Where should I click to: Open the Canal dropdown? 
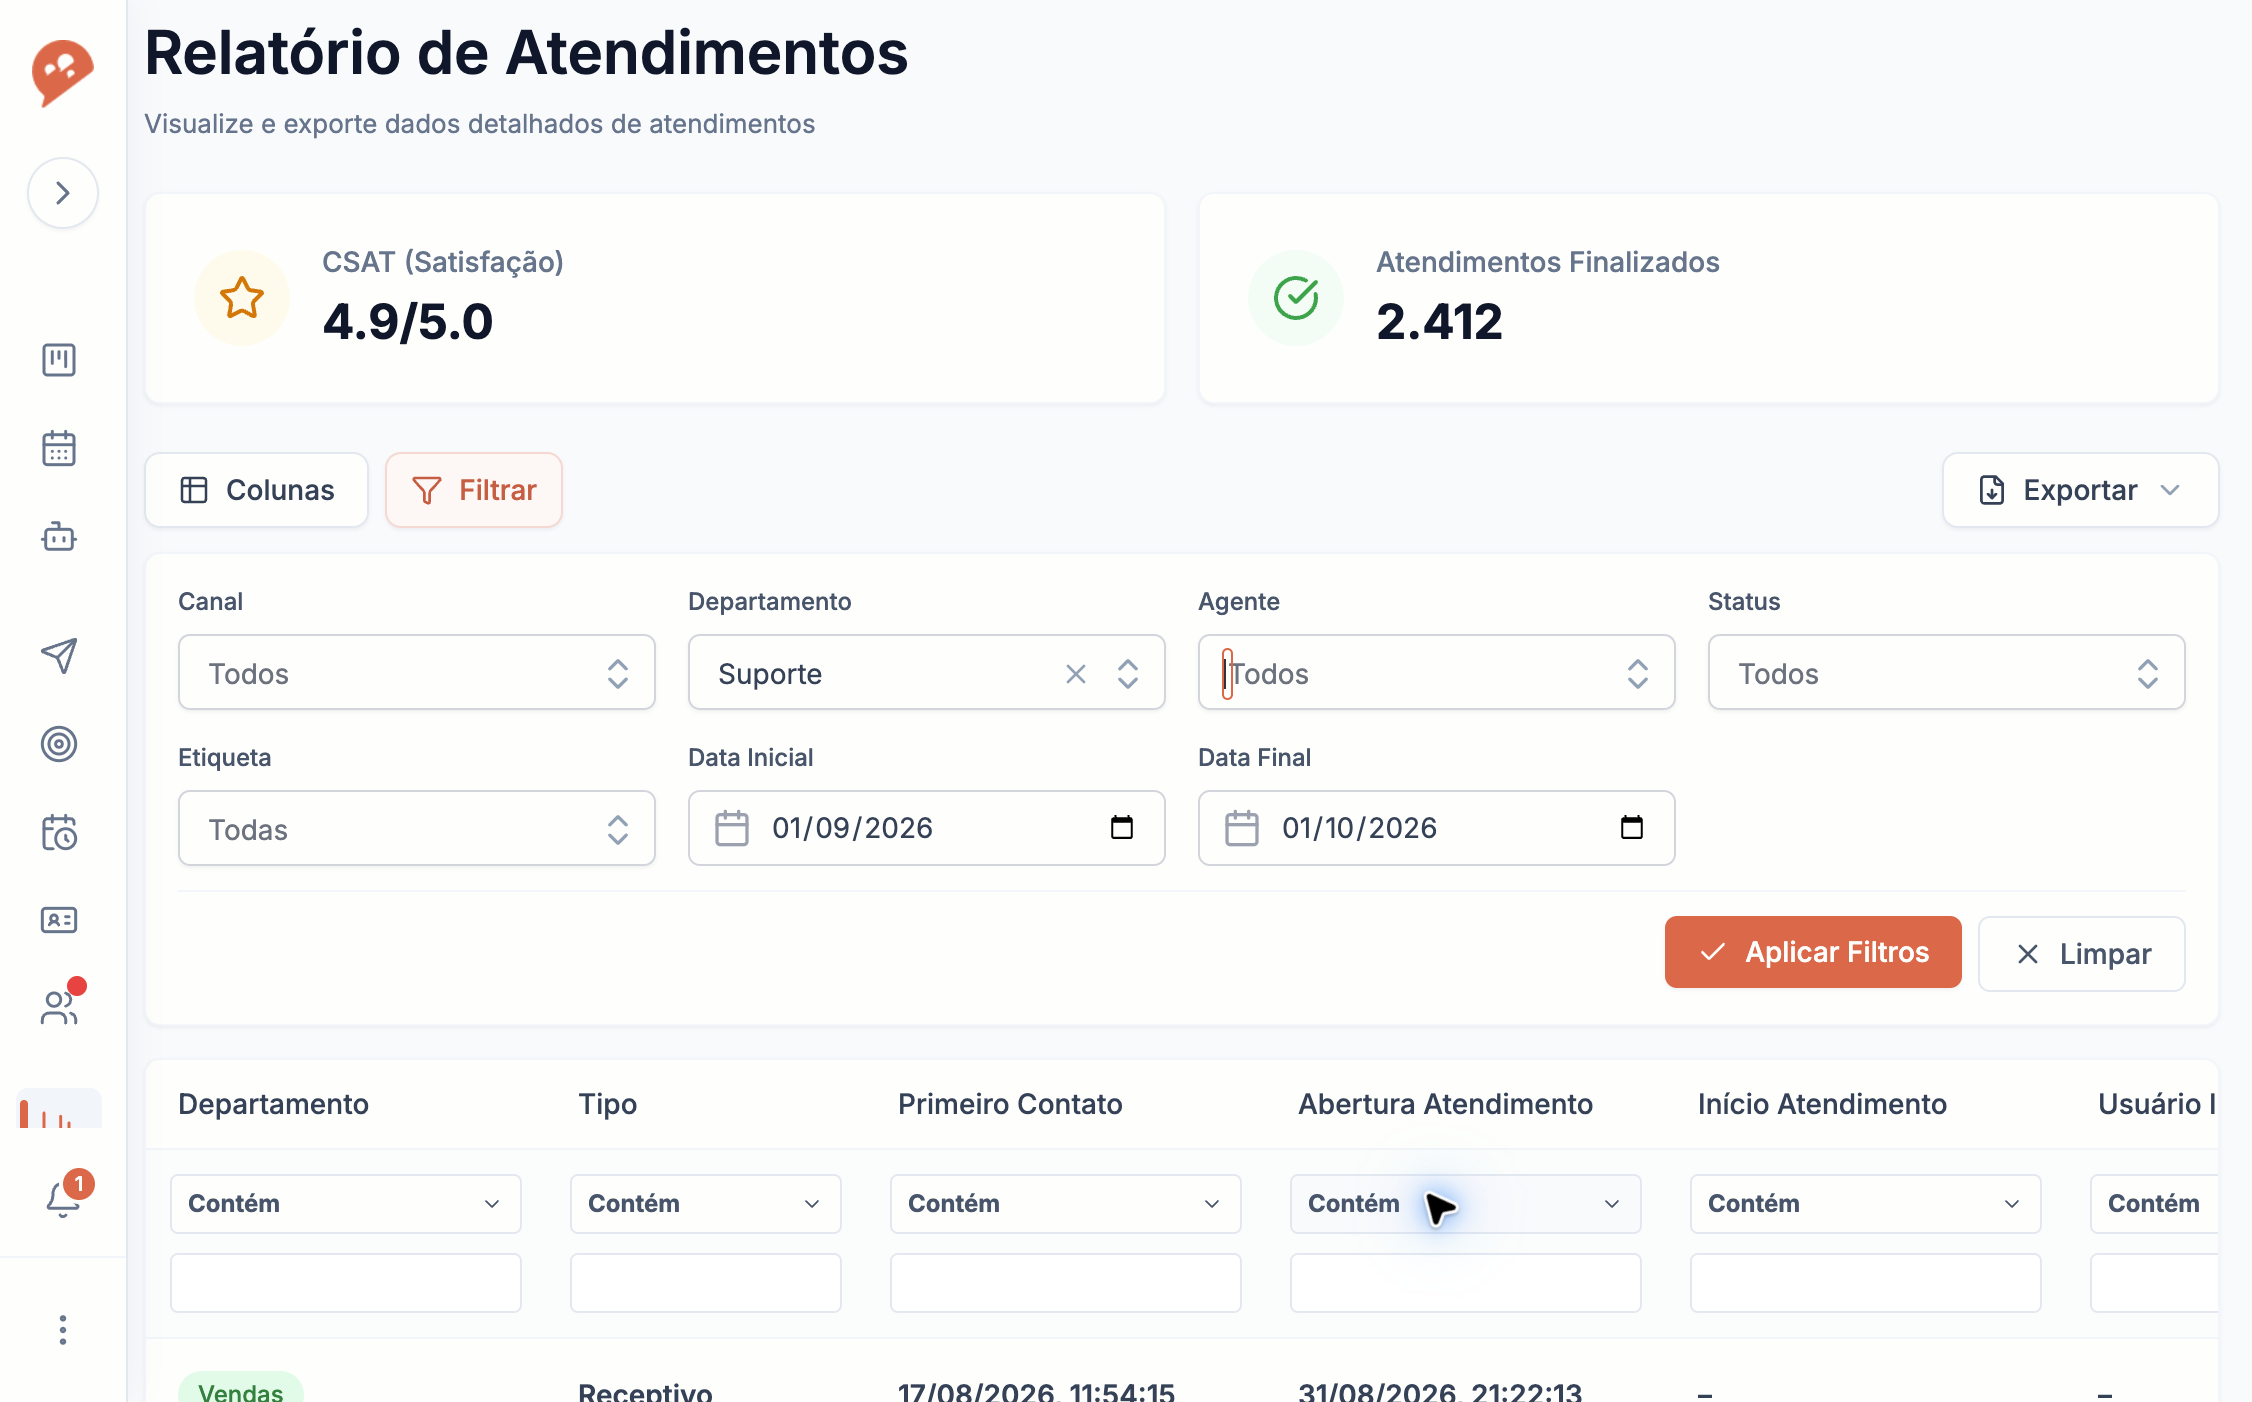point(417,673)
